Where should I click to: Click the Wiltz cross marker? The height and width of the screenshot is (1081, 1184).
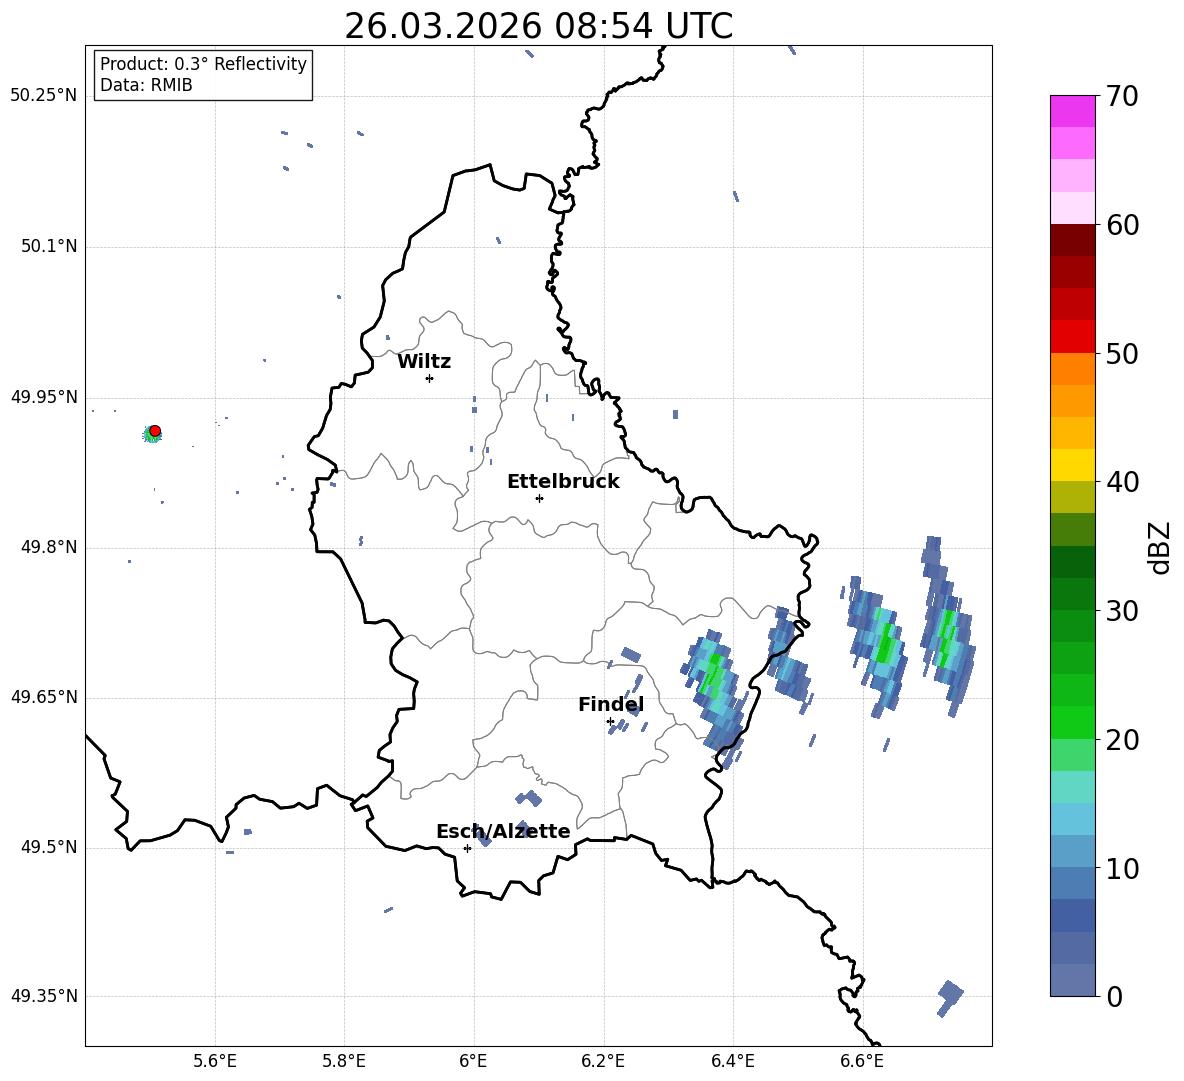point(429,378)
